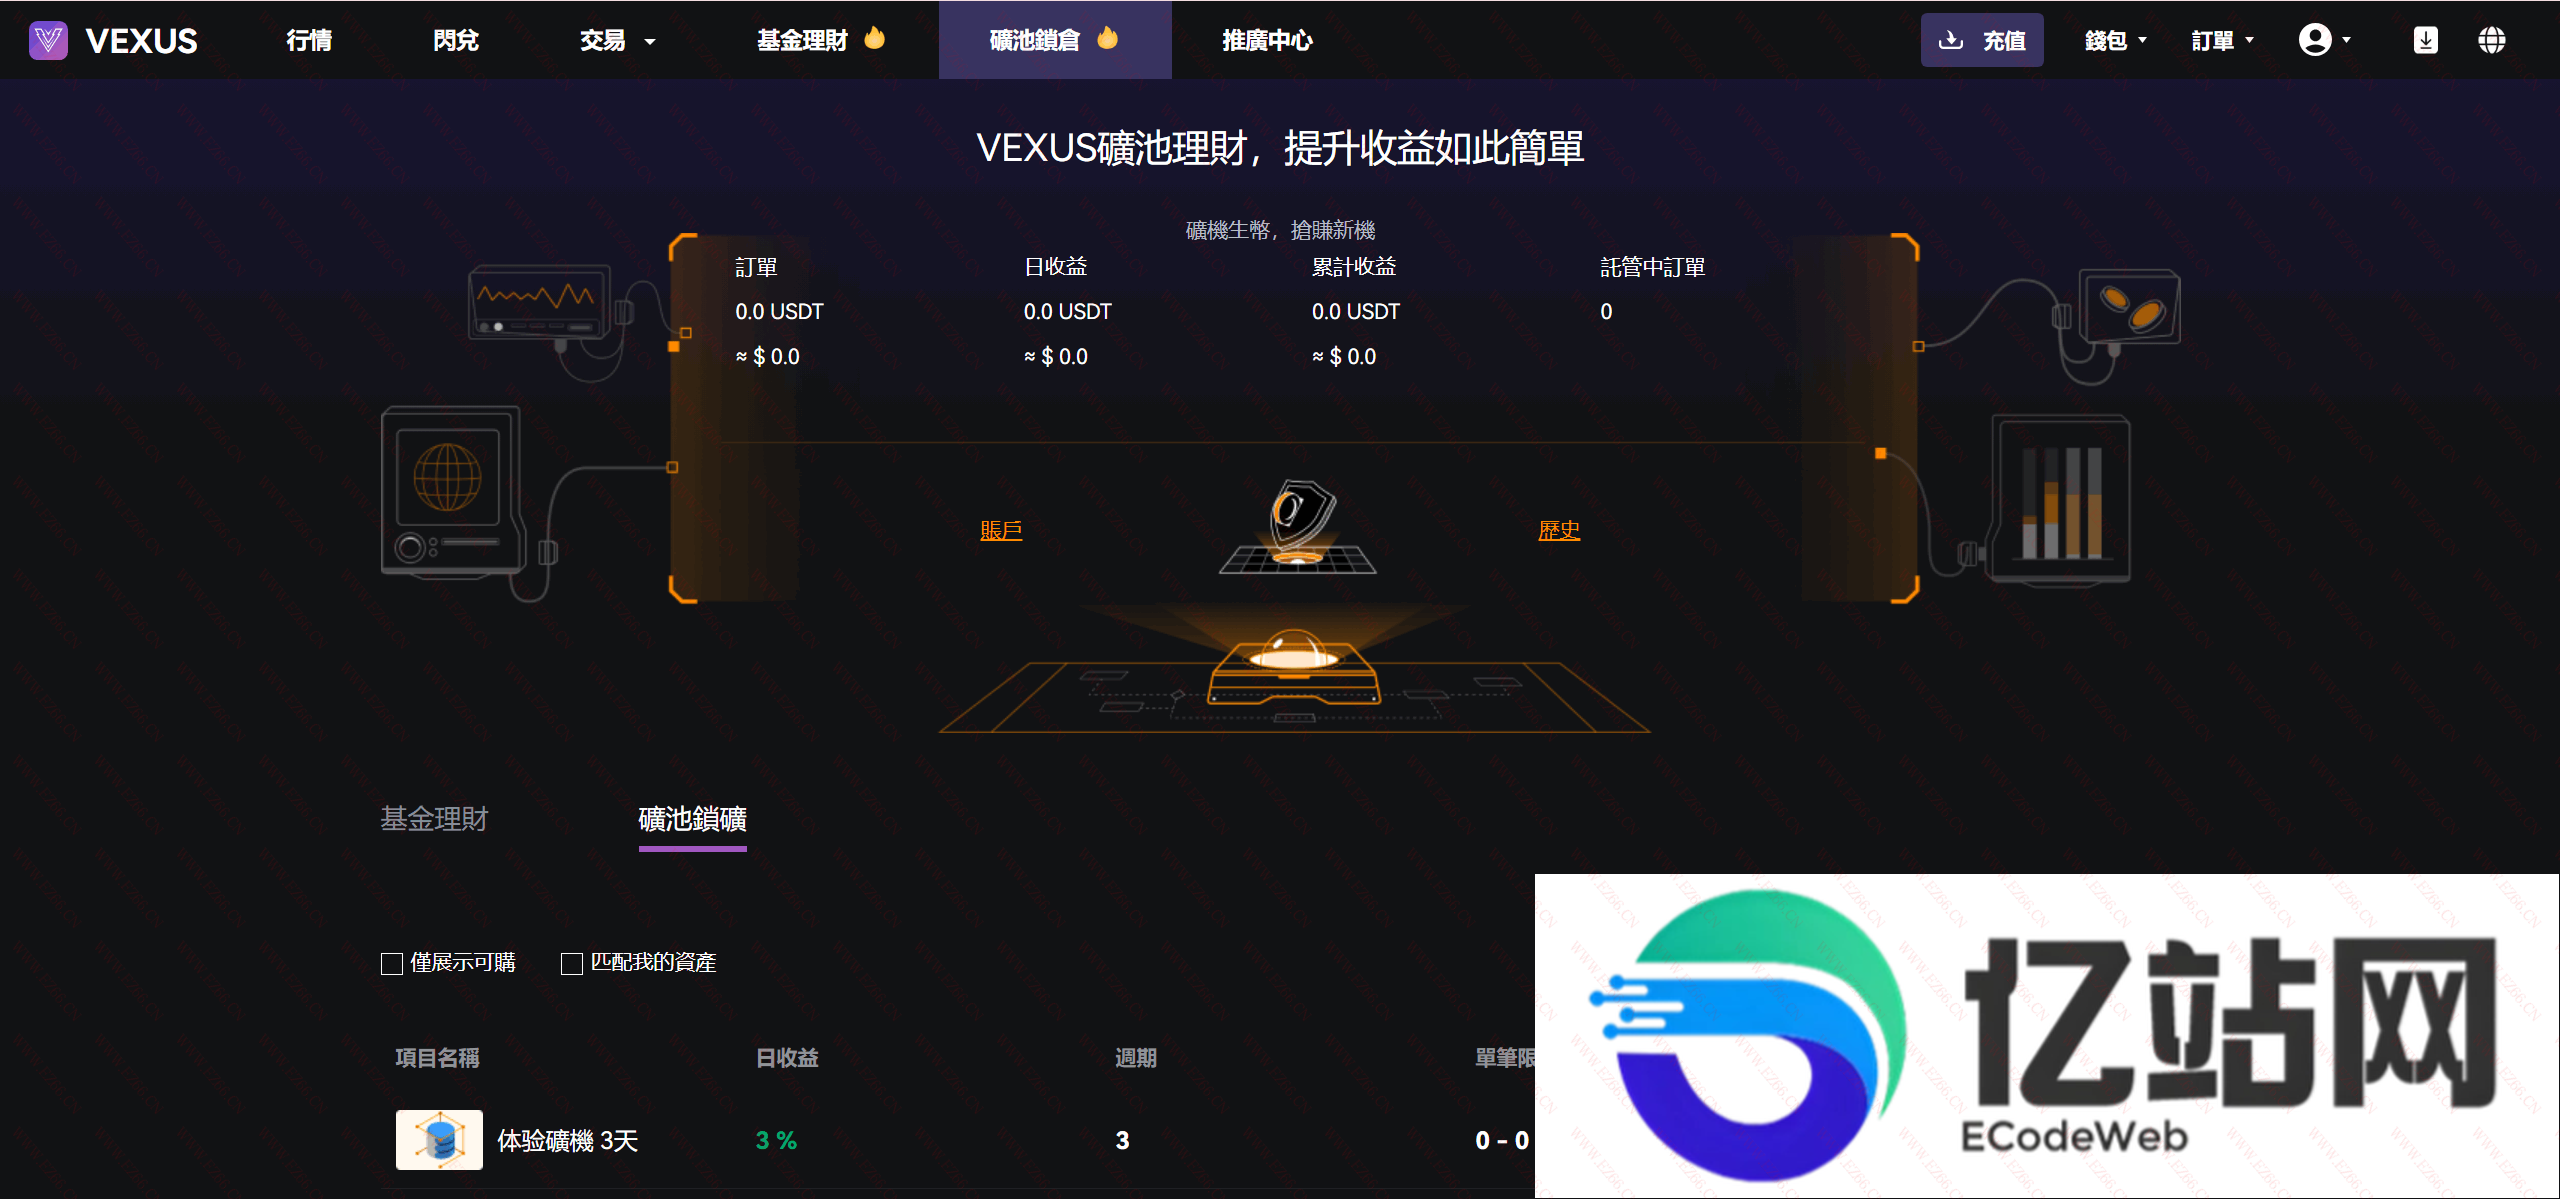Click the 項目名稱 column header
Screen dimensions: 2560x1199
[437, 1057]
